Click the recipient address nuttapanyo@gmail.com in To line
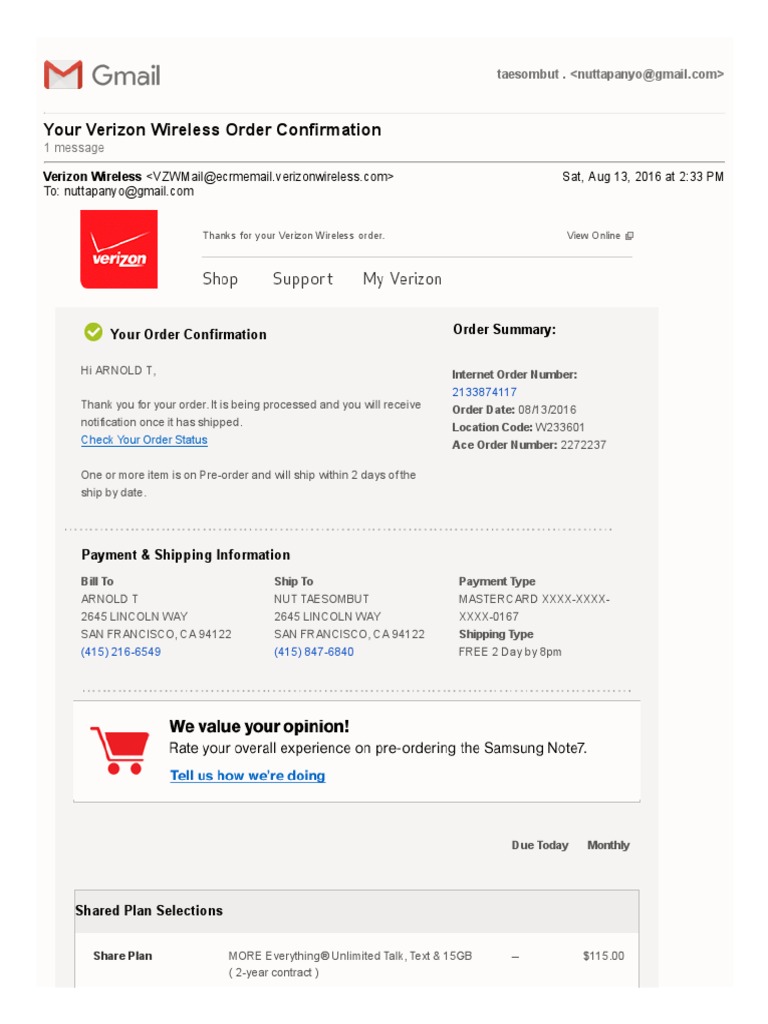 129,192
